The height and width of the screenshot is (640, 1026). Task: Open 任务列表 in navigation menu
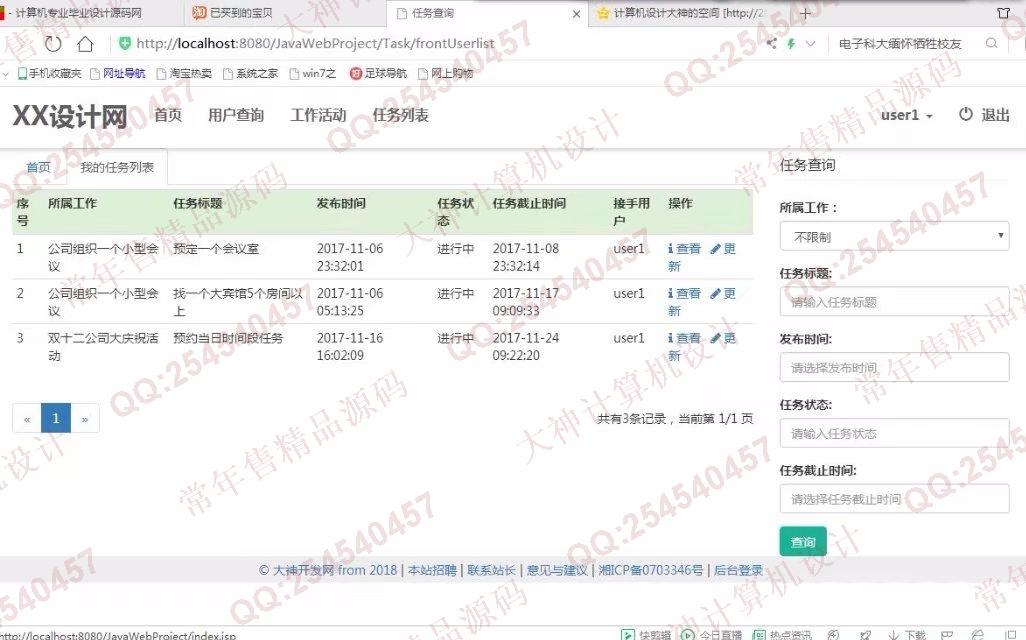pos(400,115)
